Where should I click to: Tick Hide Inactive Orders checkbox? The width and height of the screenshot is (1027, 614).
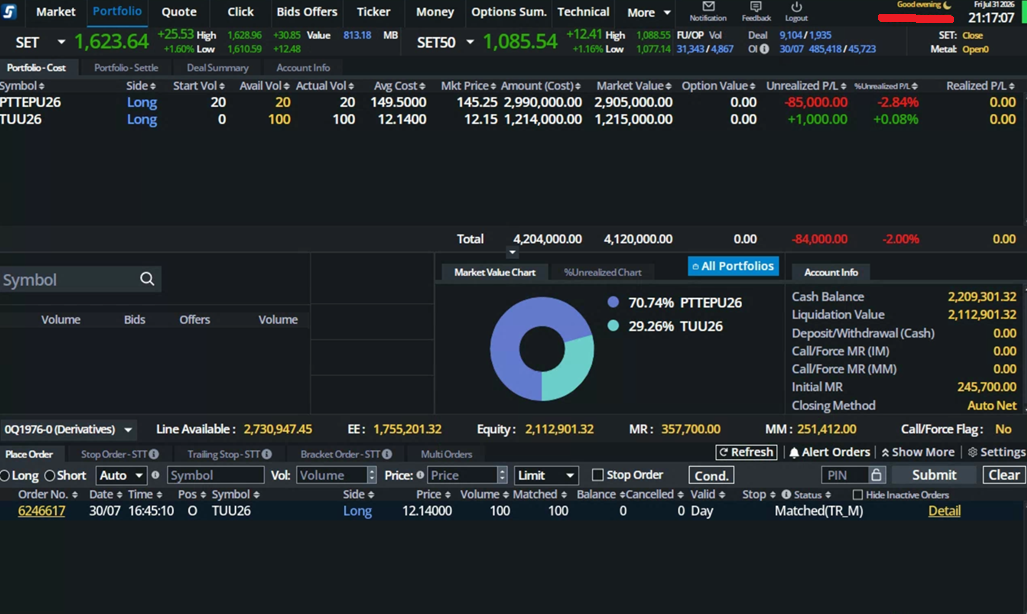click(857, 495)
